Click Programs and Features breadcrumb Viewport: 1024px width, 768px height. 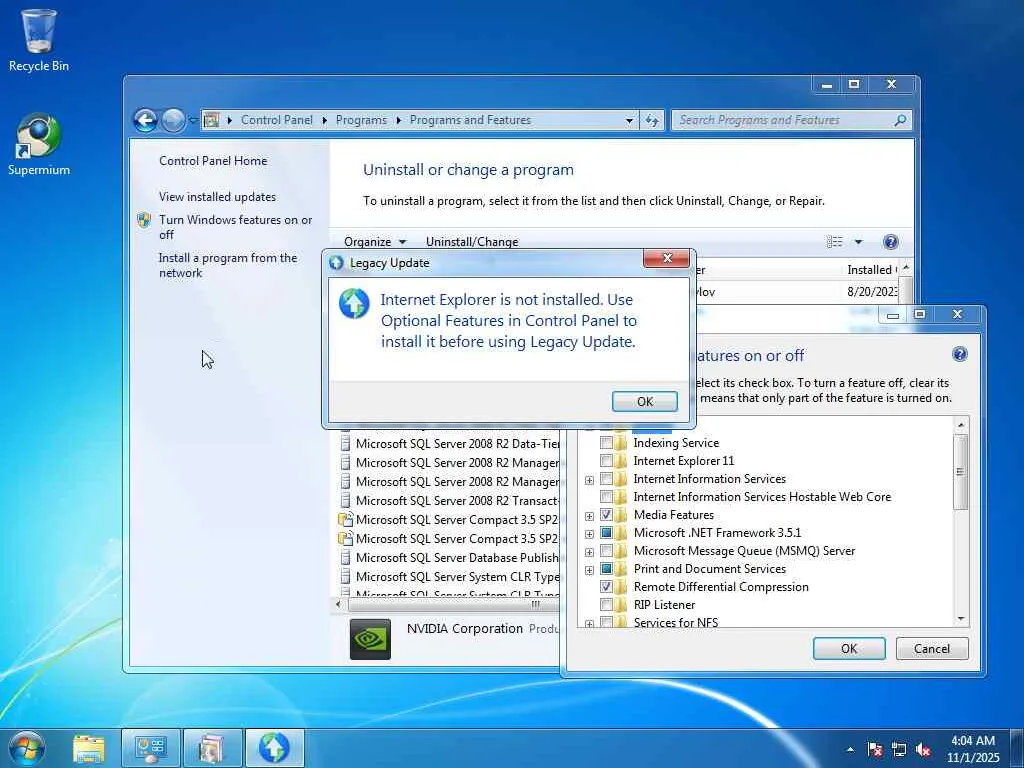point(470,120)
